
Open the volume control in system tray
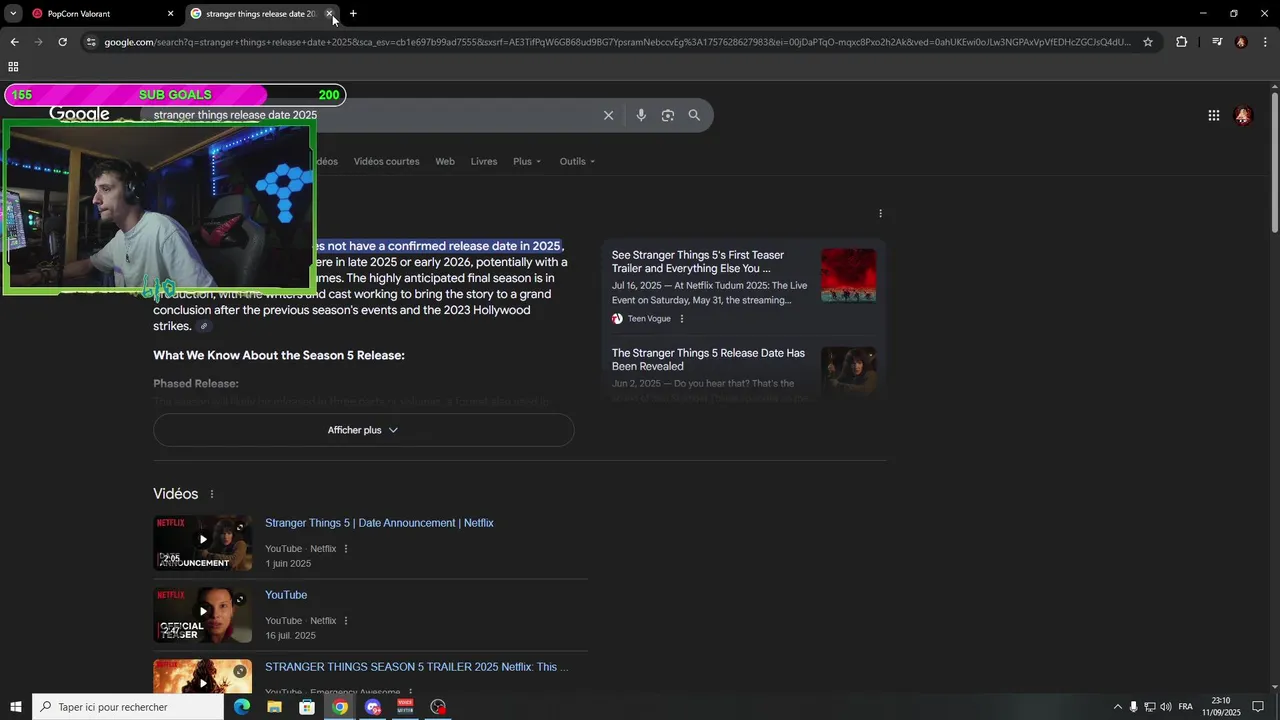pyautogui.click(x=1166, y=707)
